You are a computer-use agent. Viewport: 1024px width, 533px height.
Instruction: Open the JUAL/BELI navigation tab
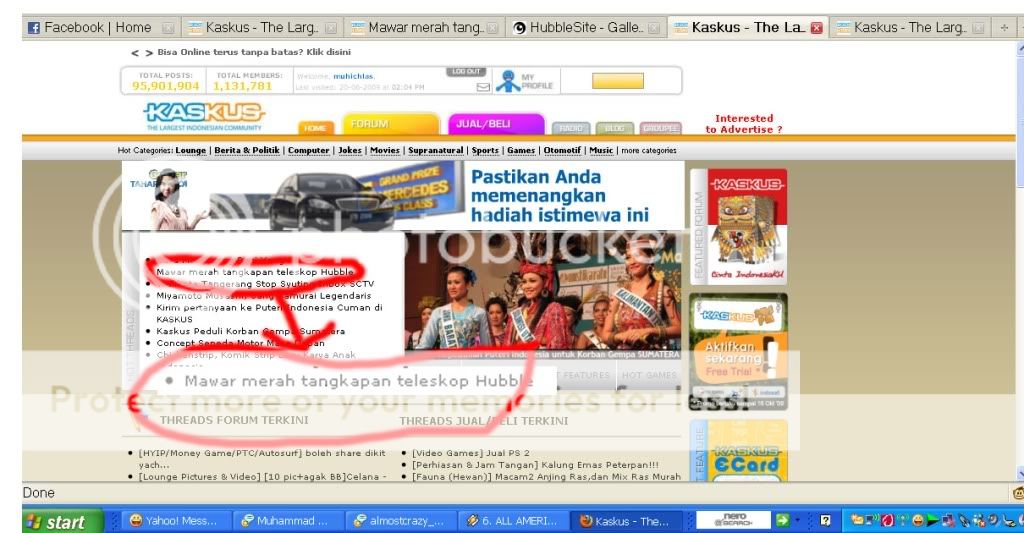pyautogui.click(x=496, y=124)
